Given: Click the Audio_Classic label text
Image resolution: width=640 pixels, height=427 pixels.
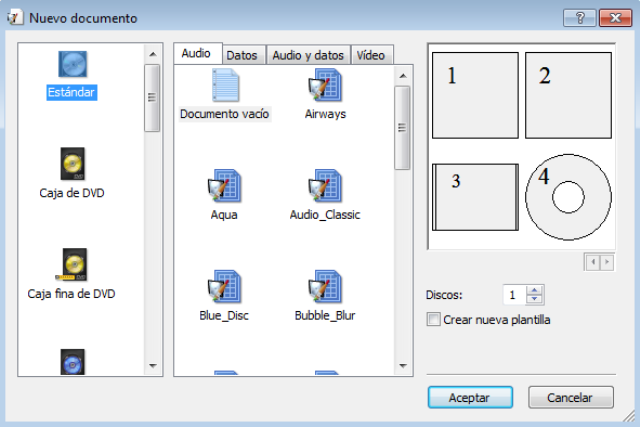Looking at the screenshot, I should (x=325, y=214).
